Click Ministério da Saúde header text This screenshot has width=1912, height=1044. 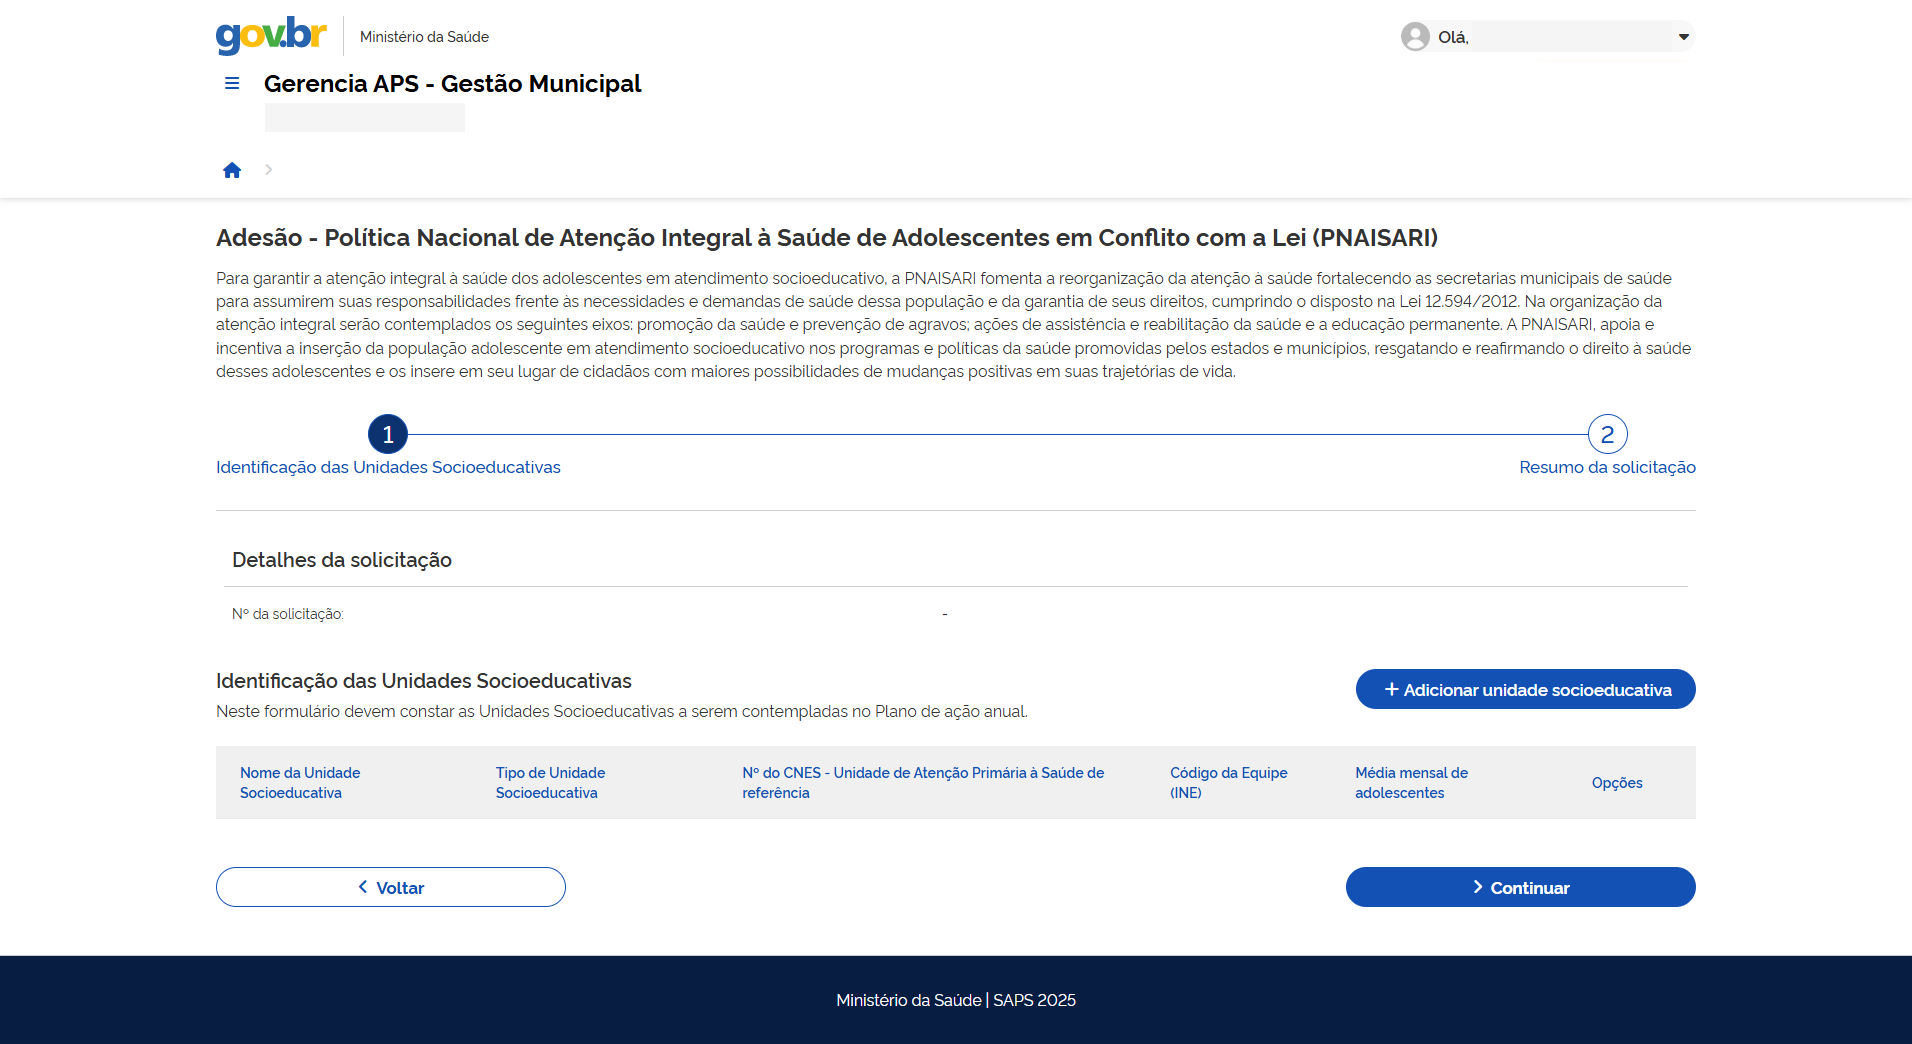(424, 37)
